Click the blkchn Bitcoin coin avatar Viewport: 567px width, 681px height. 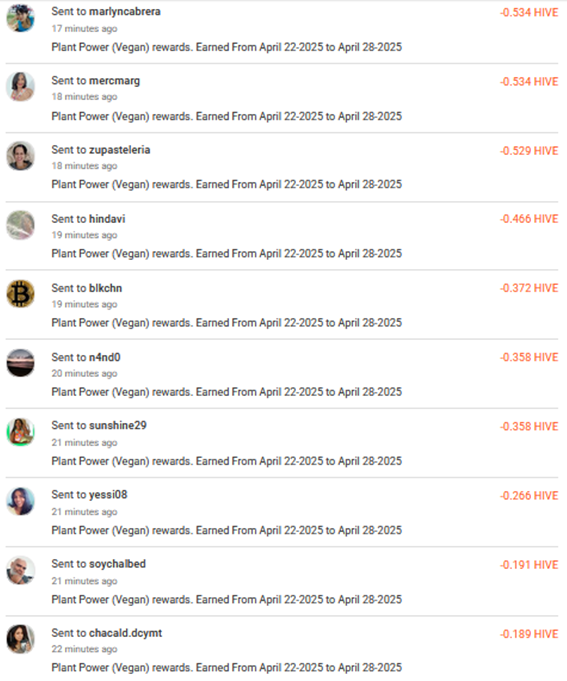click(20, 294)
